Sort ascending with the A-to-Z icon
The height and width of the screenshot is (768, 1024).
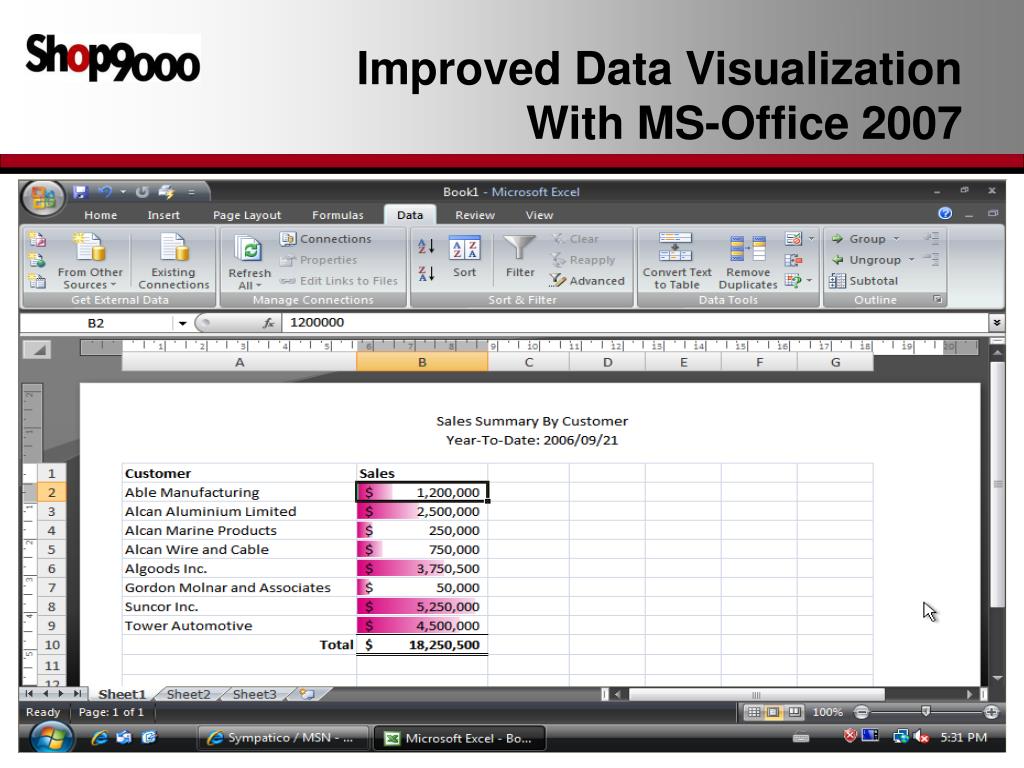[426, 247]
